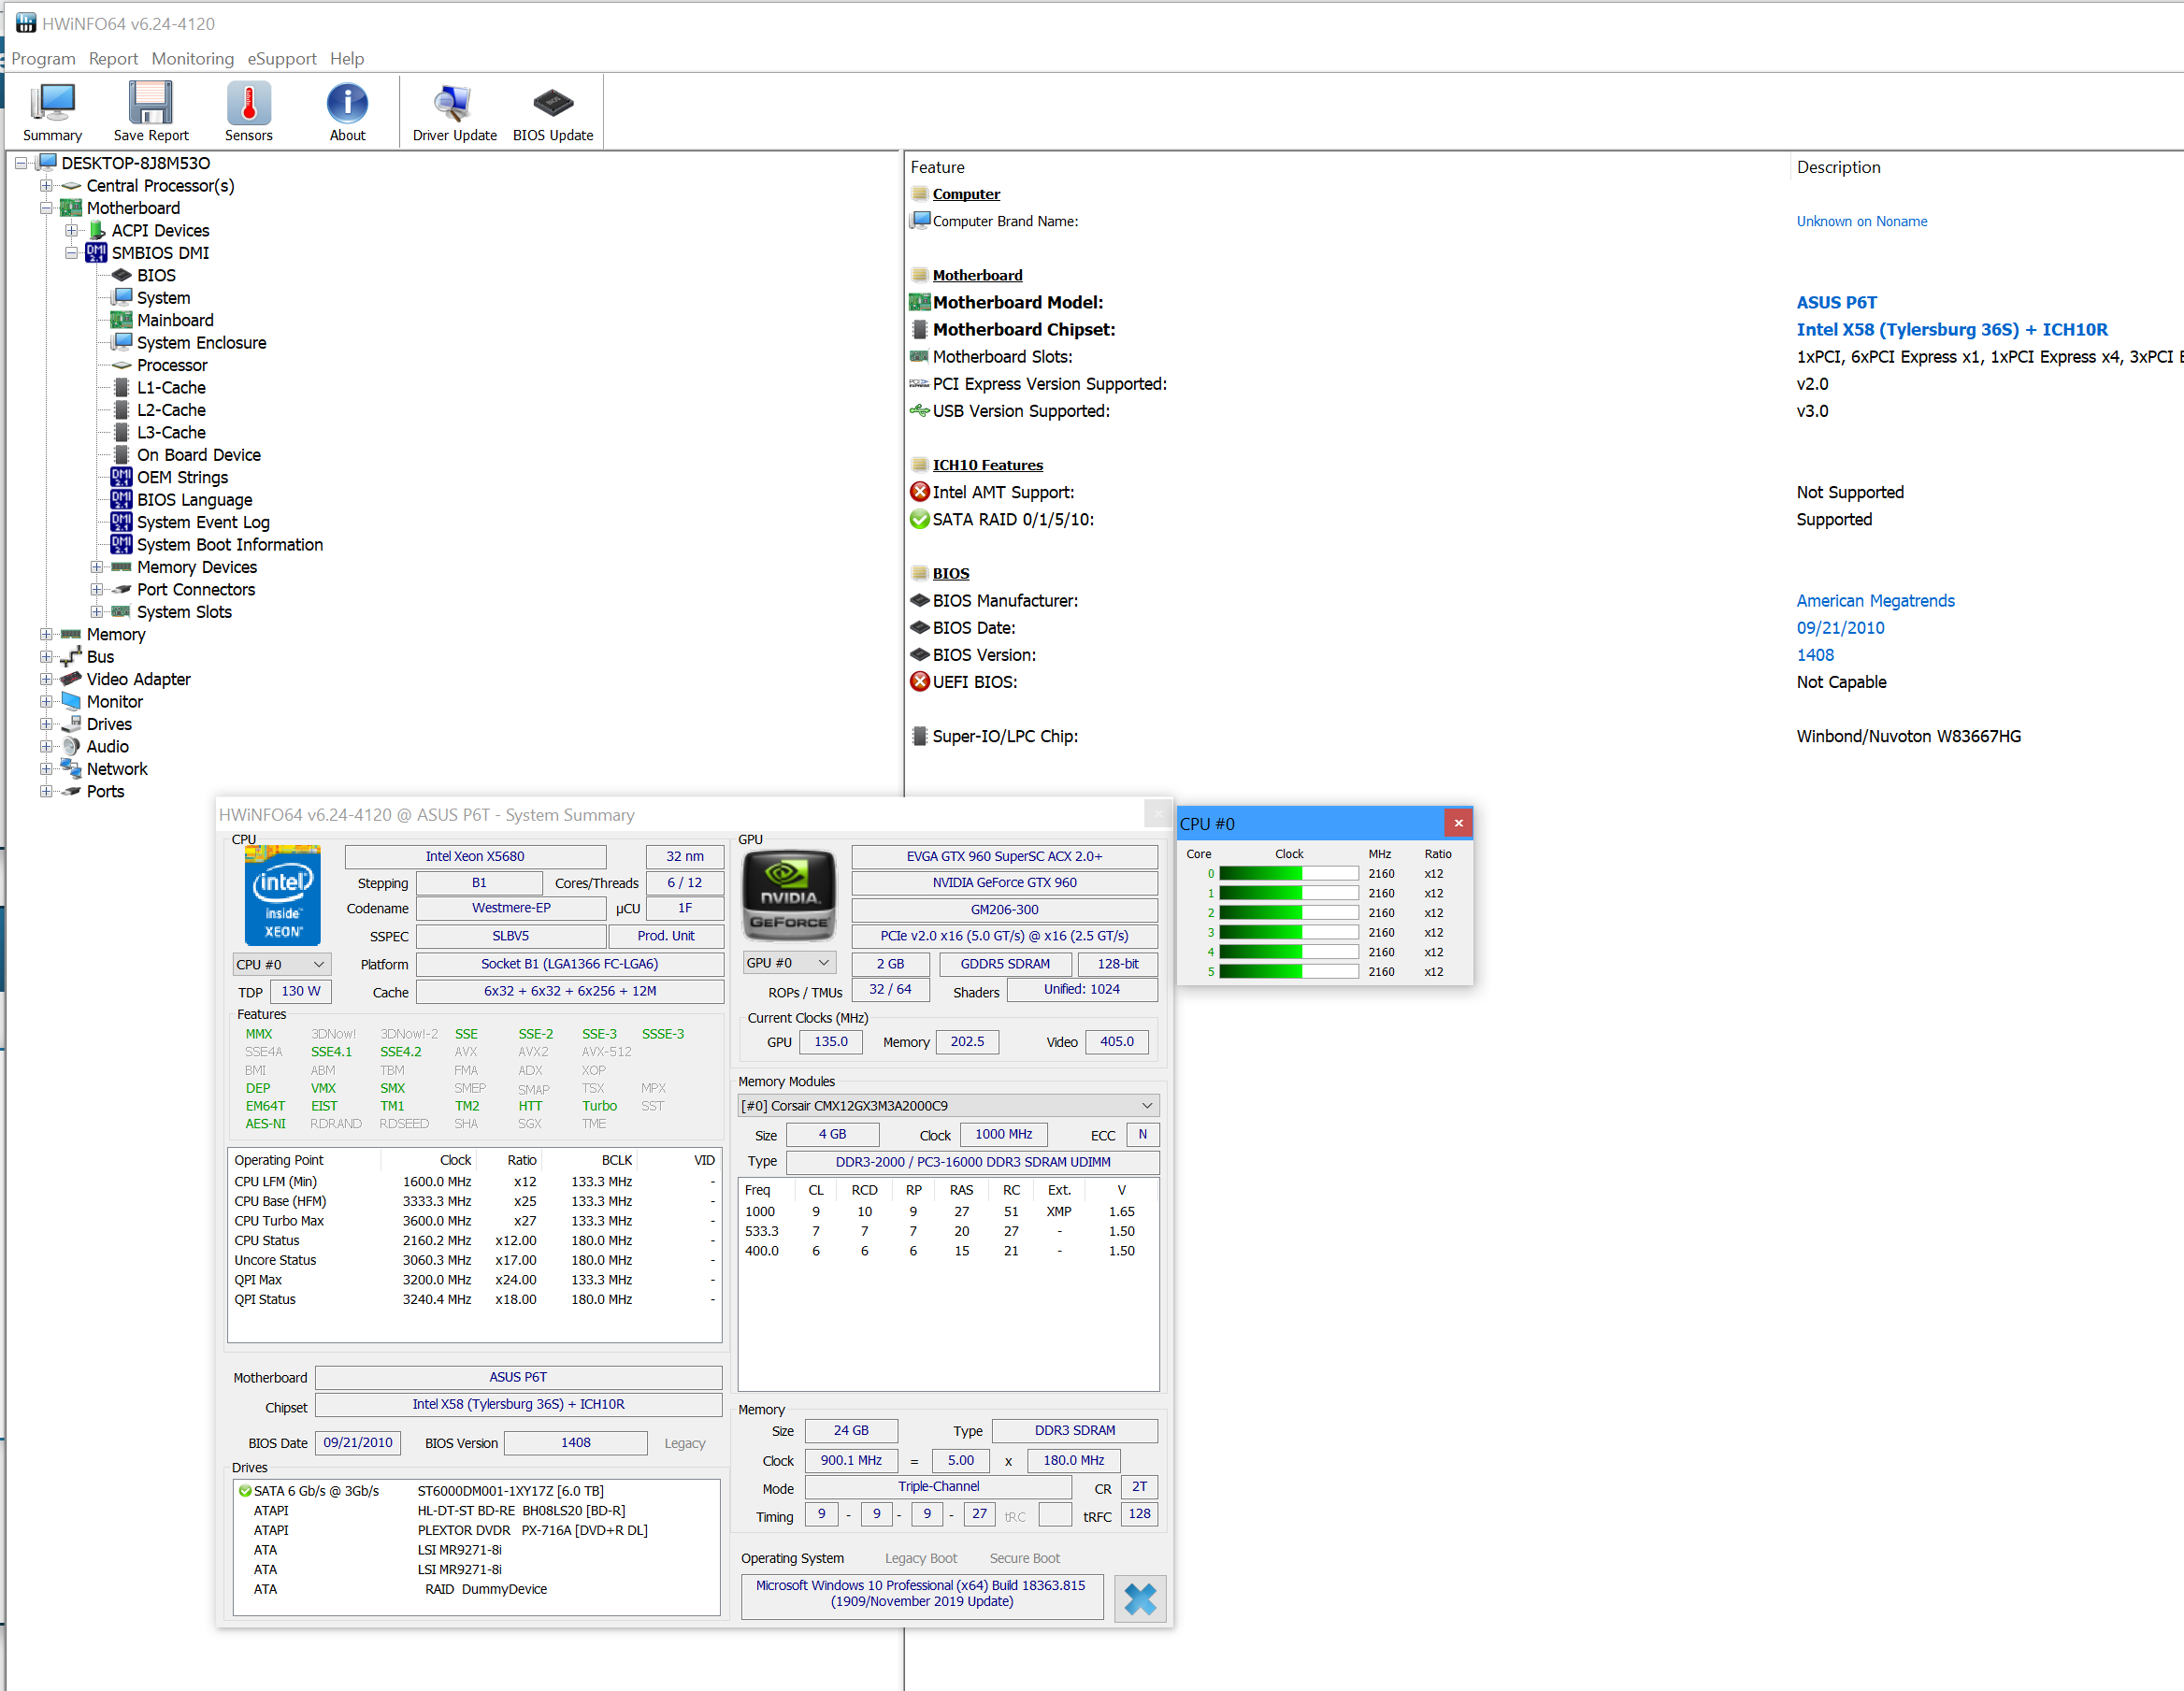The width and height of the screenshot is (2184, 1691).
Task: Click the NVIDIA GeForce logo image
Action: pos(789,895)
